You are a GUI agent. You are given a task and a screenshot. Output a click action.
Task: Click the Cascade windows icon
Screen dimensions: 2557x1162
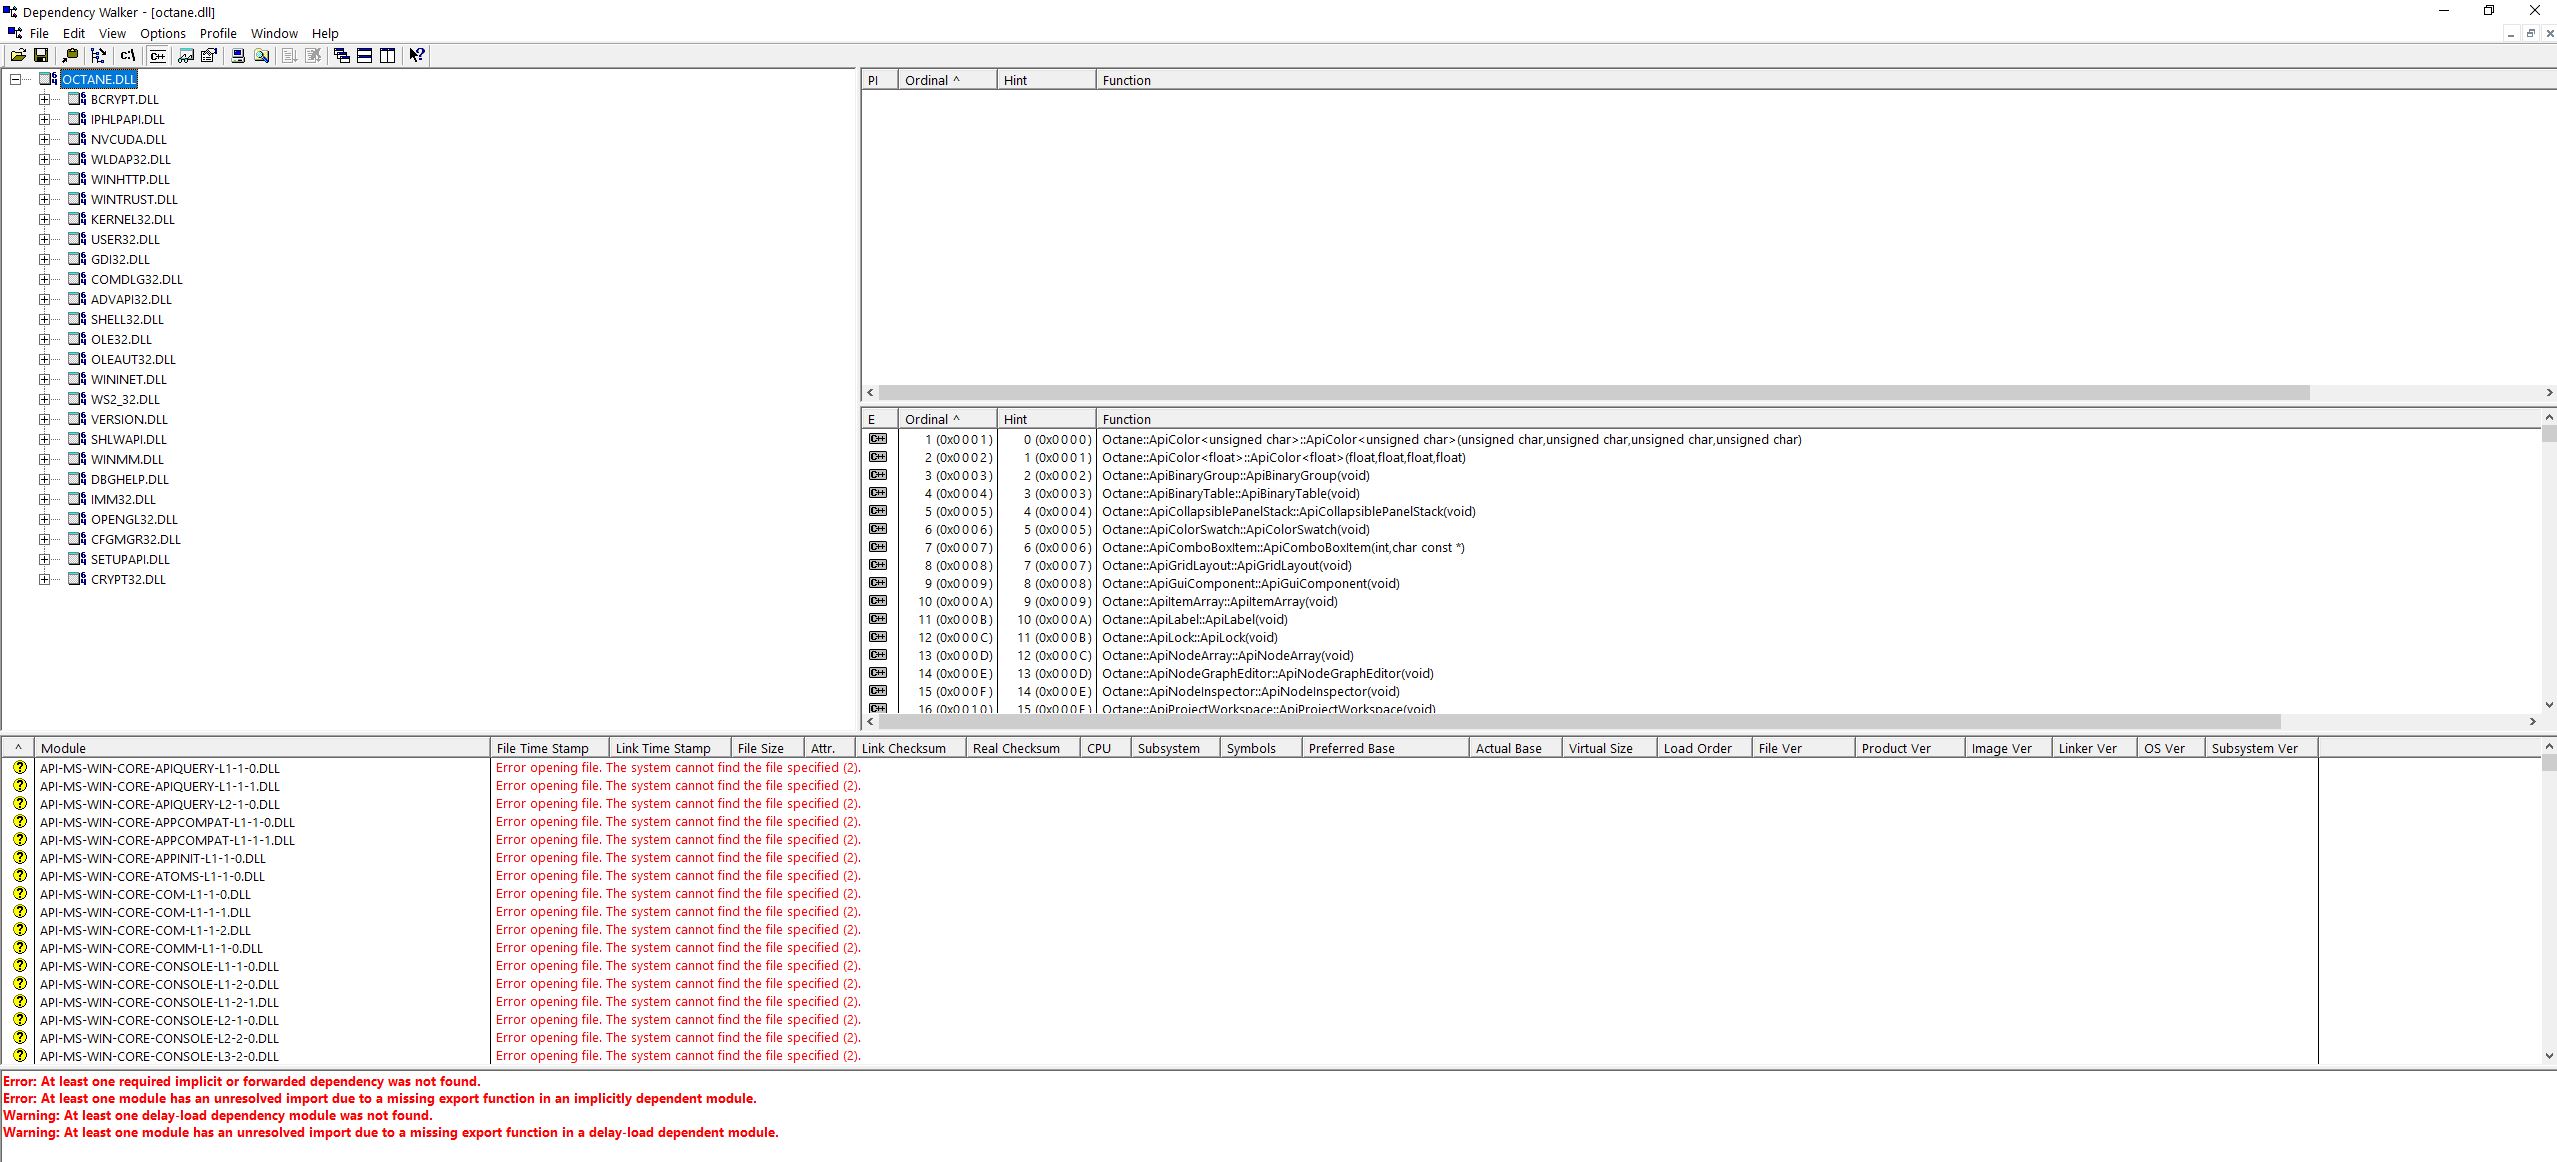342,56
